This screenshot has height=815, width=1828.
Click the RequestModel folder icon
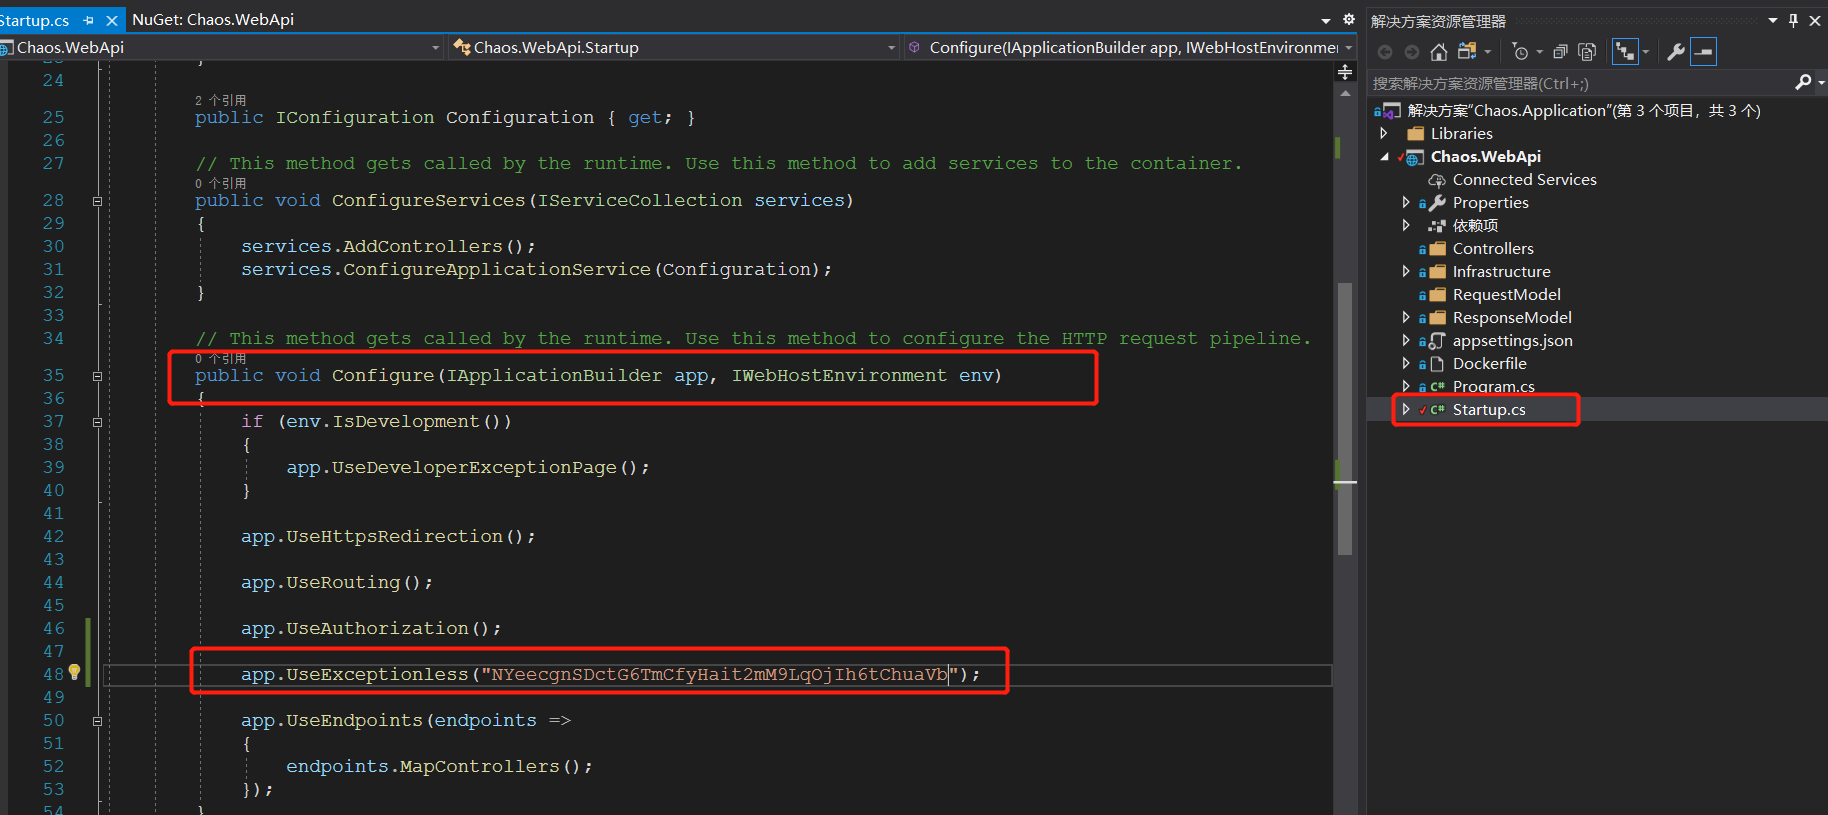click(1438, 295)
